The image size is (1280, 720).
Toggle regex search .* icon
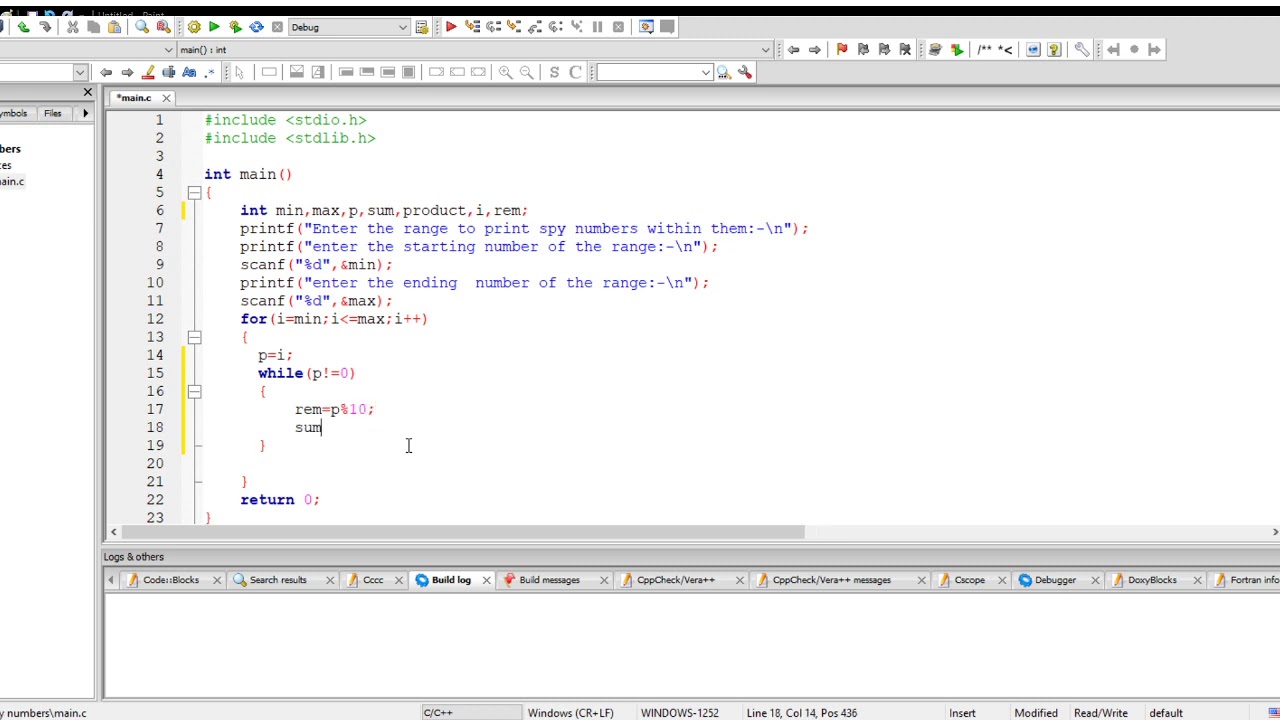(210, 72)
